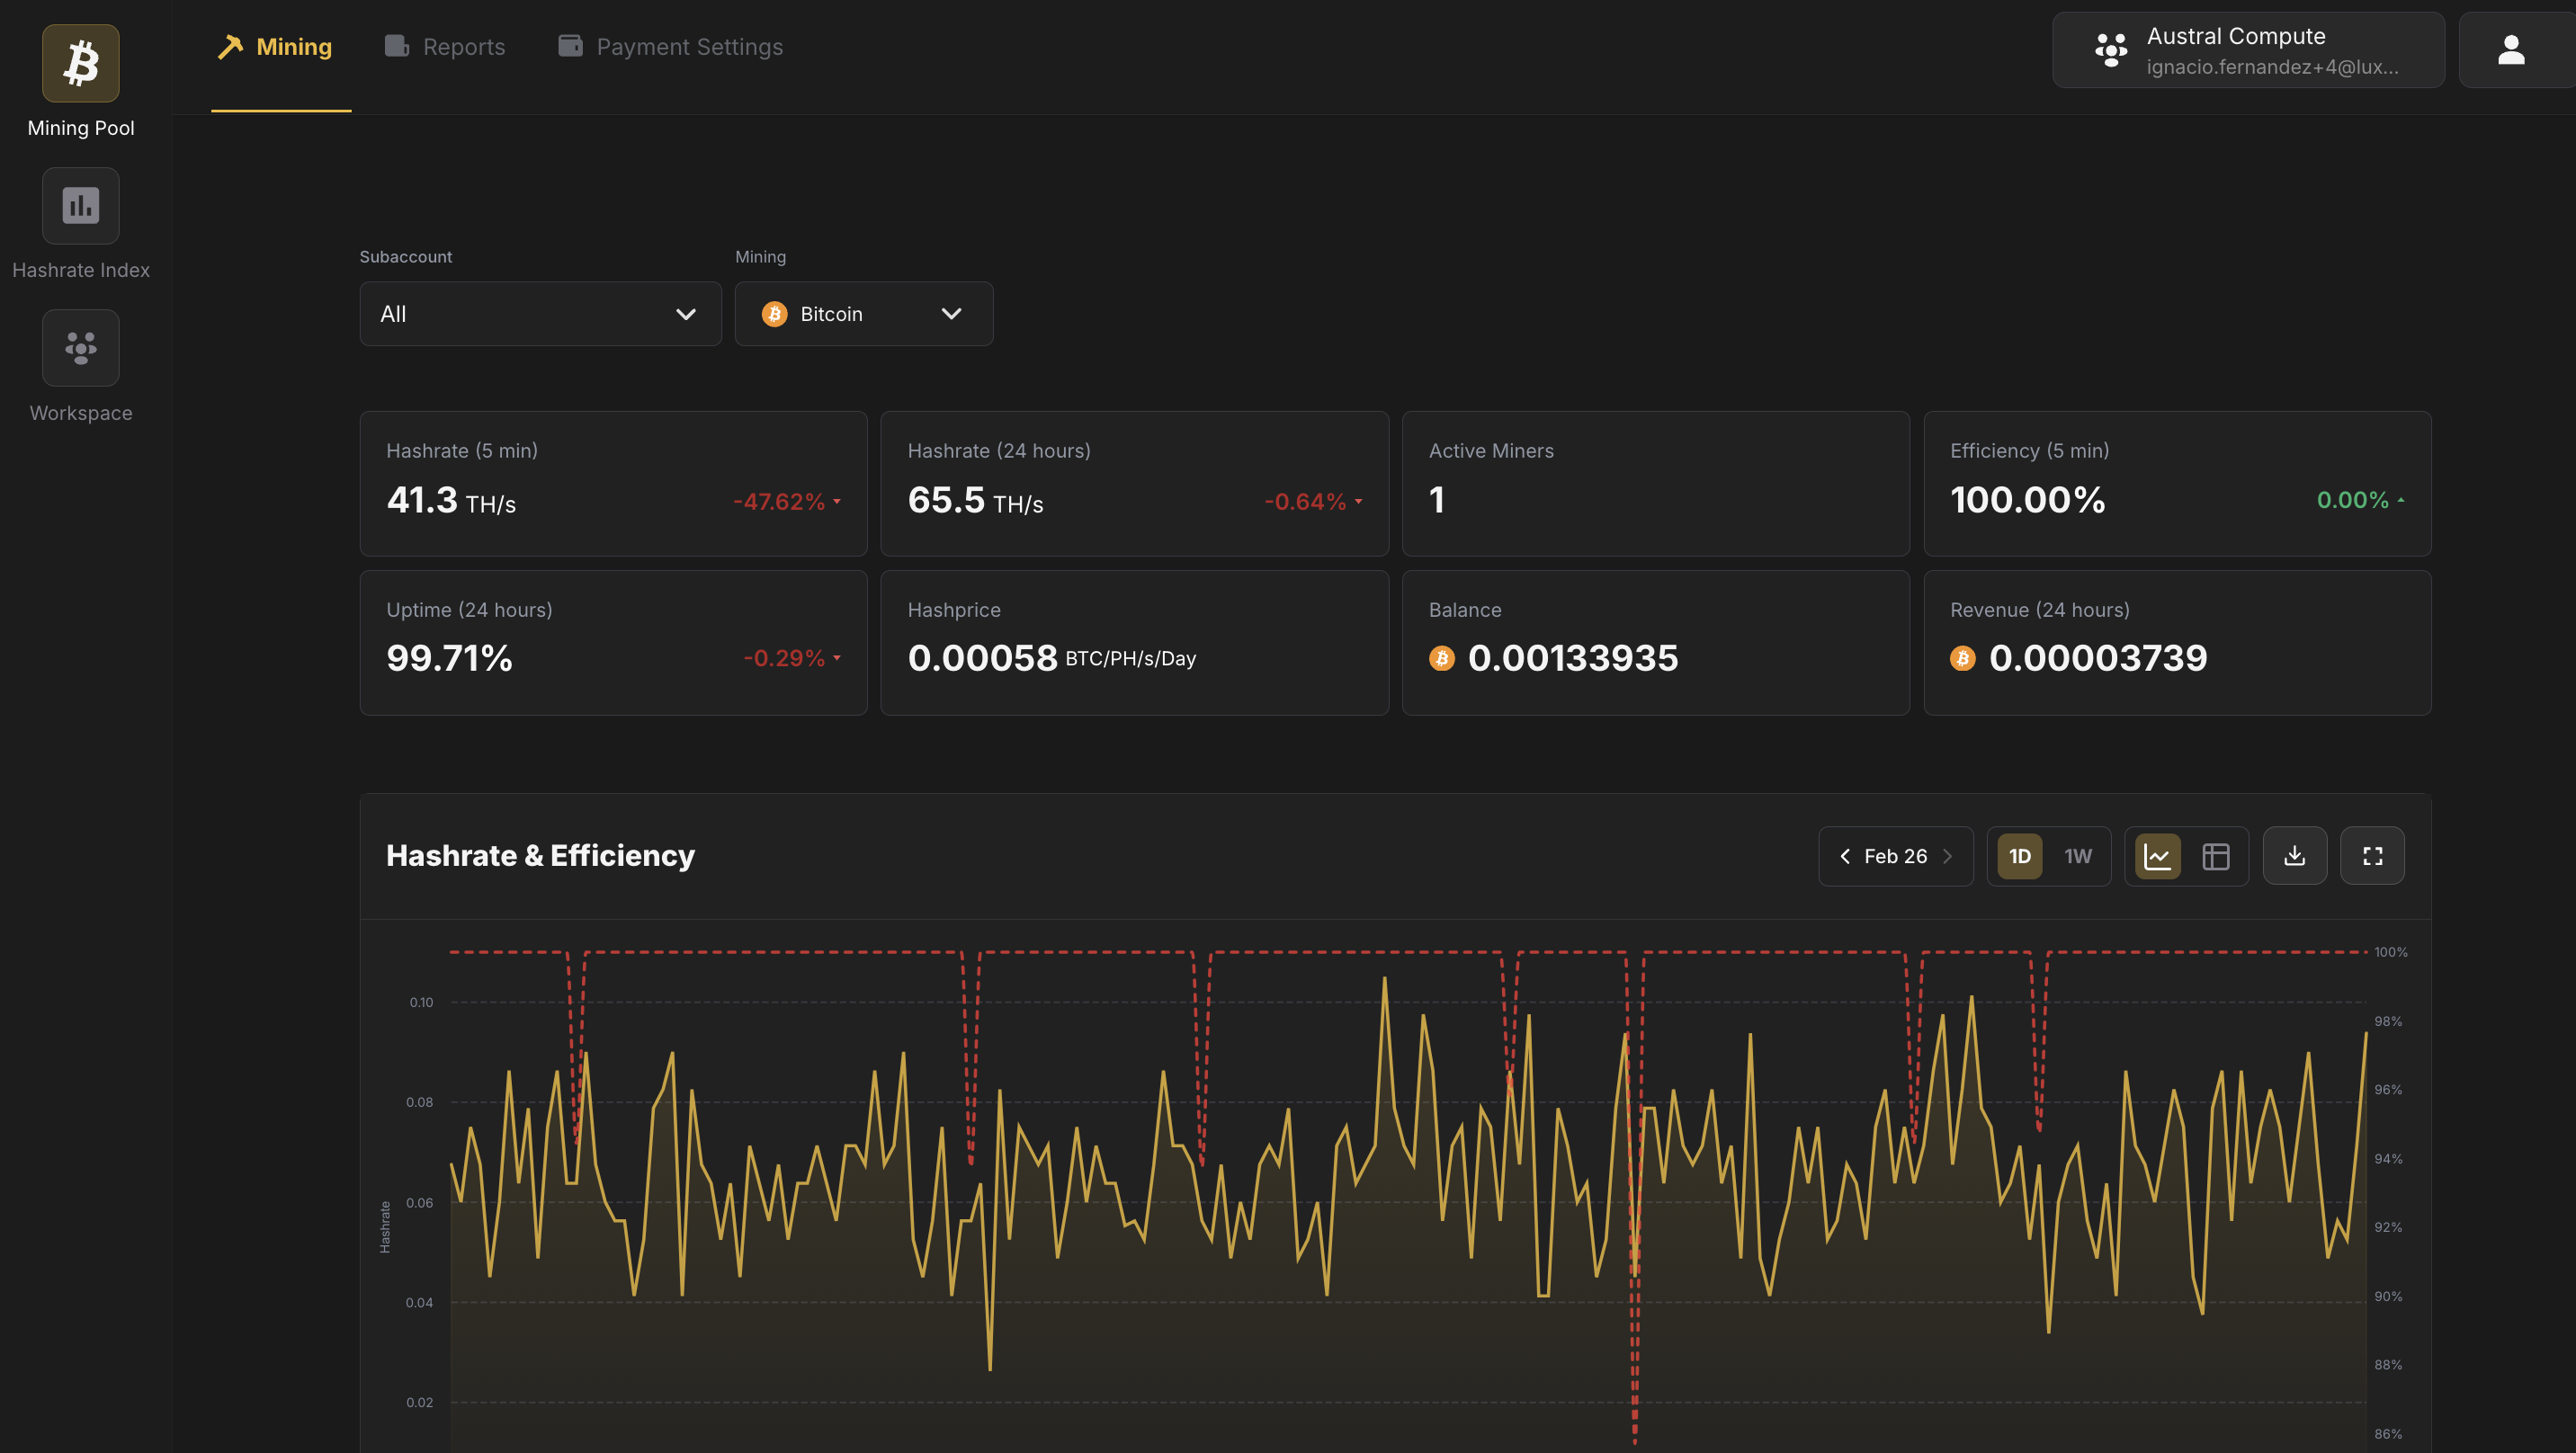This screenshot has height=1453, width=2576.
Task: Click the Revenue 0.00003739 value
Action: 2098,658
